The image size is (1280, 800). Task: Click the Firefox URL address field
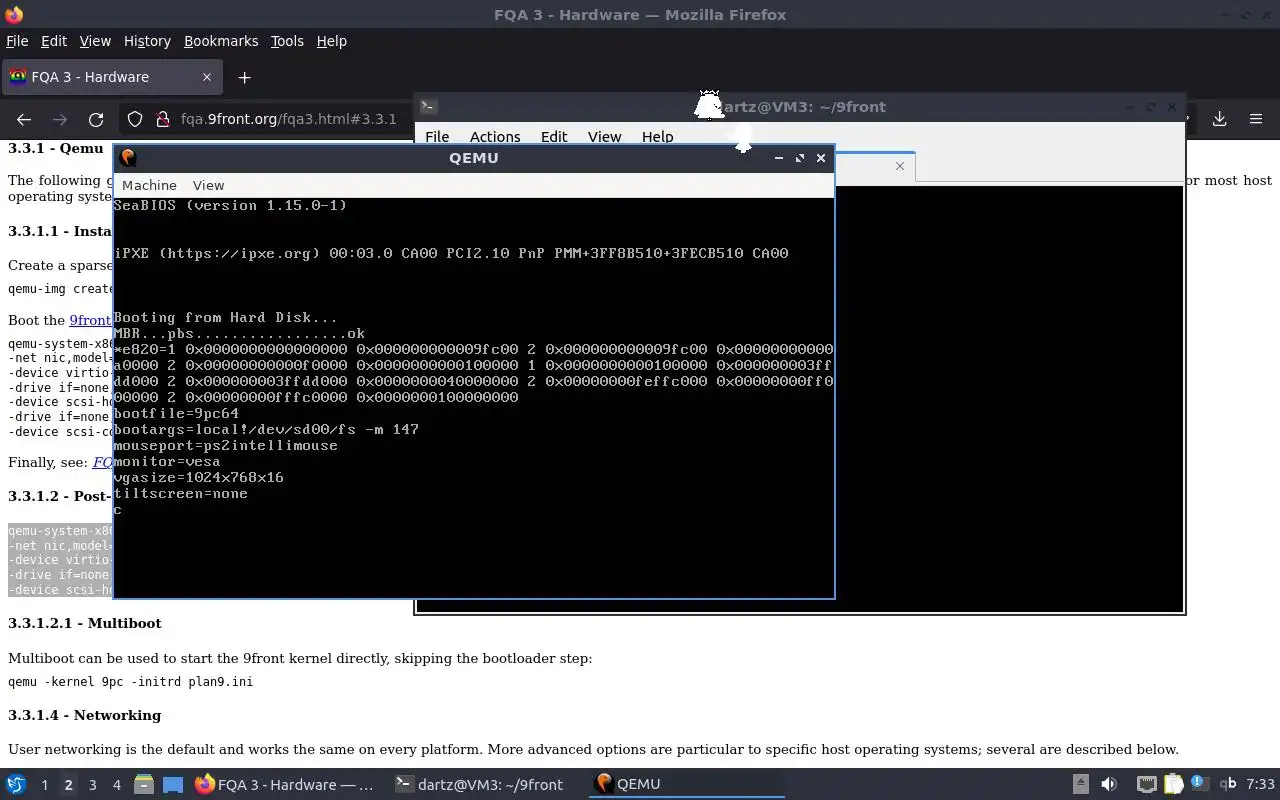pyautogui.click(x=288, y=119)
